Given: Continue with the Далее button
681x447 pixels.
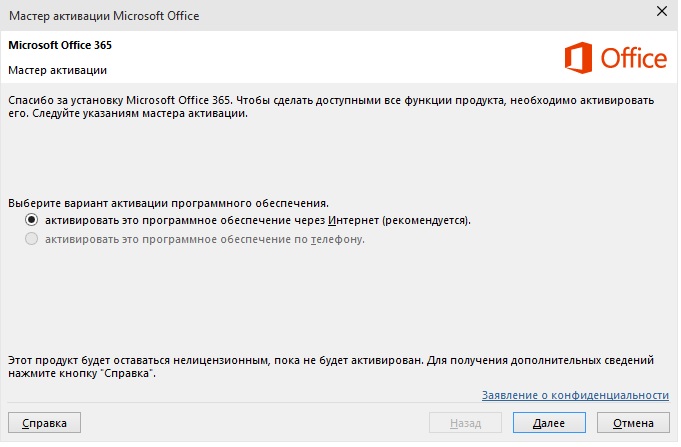Looking at the screenshot, I should click(549, 423).
